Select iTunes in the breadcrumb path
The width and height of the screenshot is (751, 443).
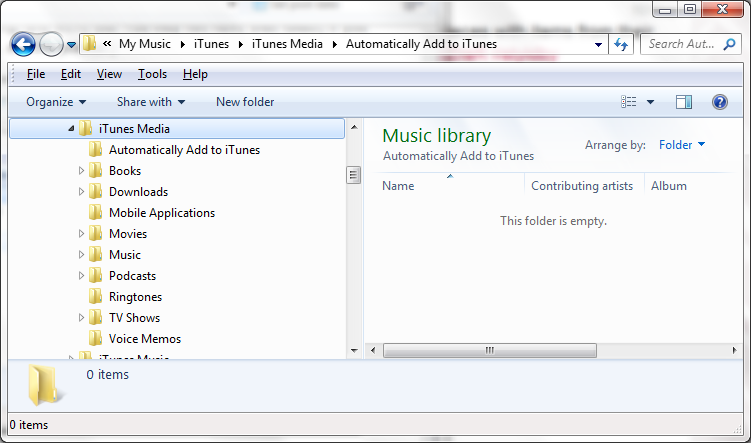tap(211, 44)
